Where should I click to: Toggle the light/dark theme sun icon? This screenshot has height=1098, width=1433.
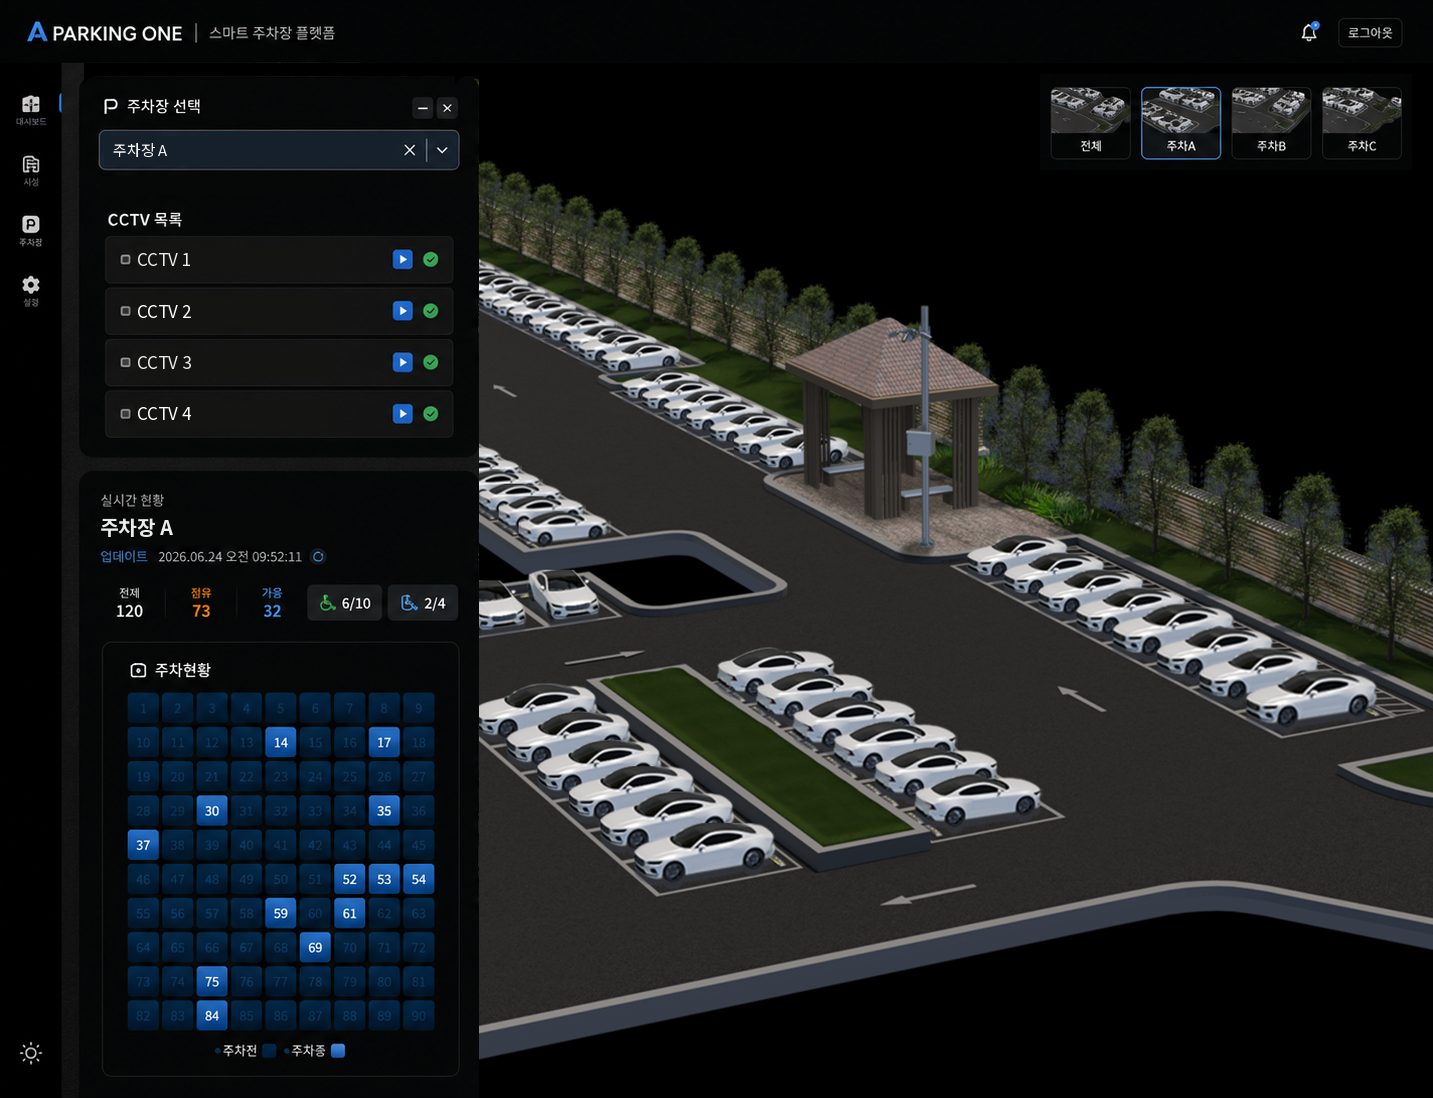[x=31, y=1053]
